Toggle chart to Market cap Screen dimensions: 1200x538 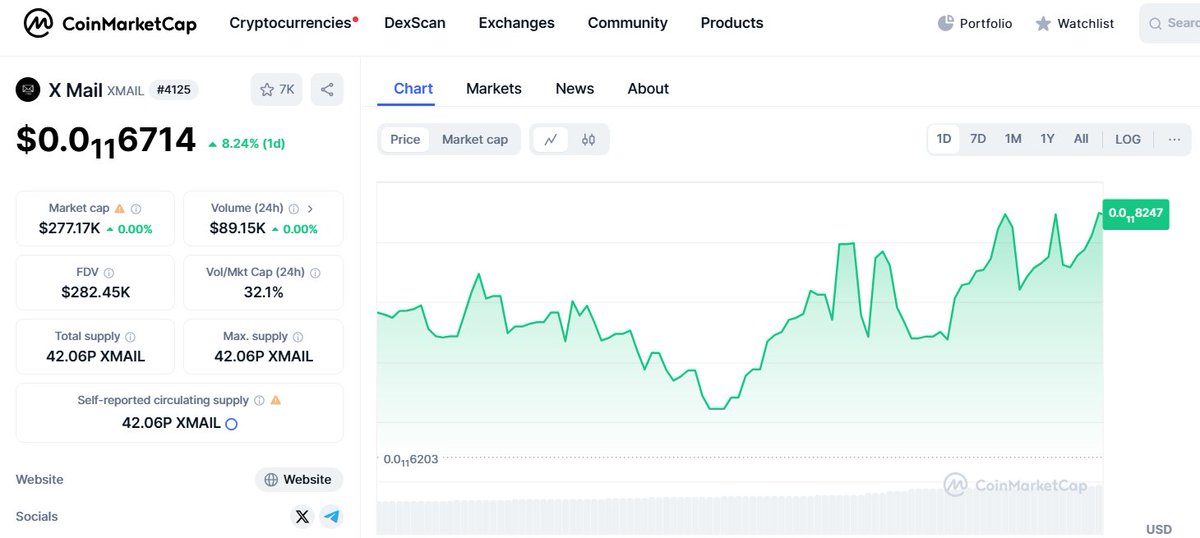click(x=475, y=140)
